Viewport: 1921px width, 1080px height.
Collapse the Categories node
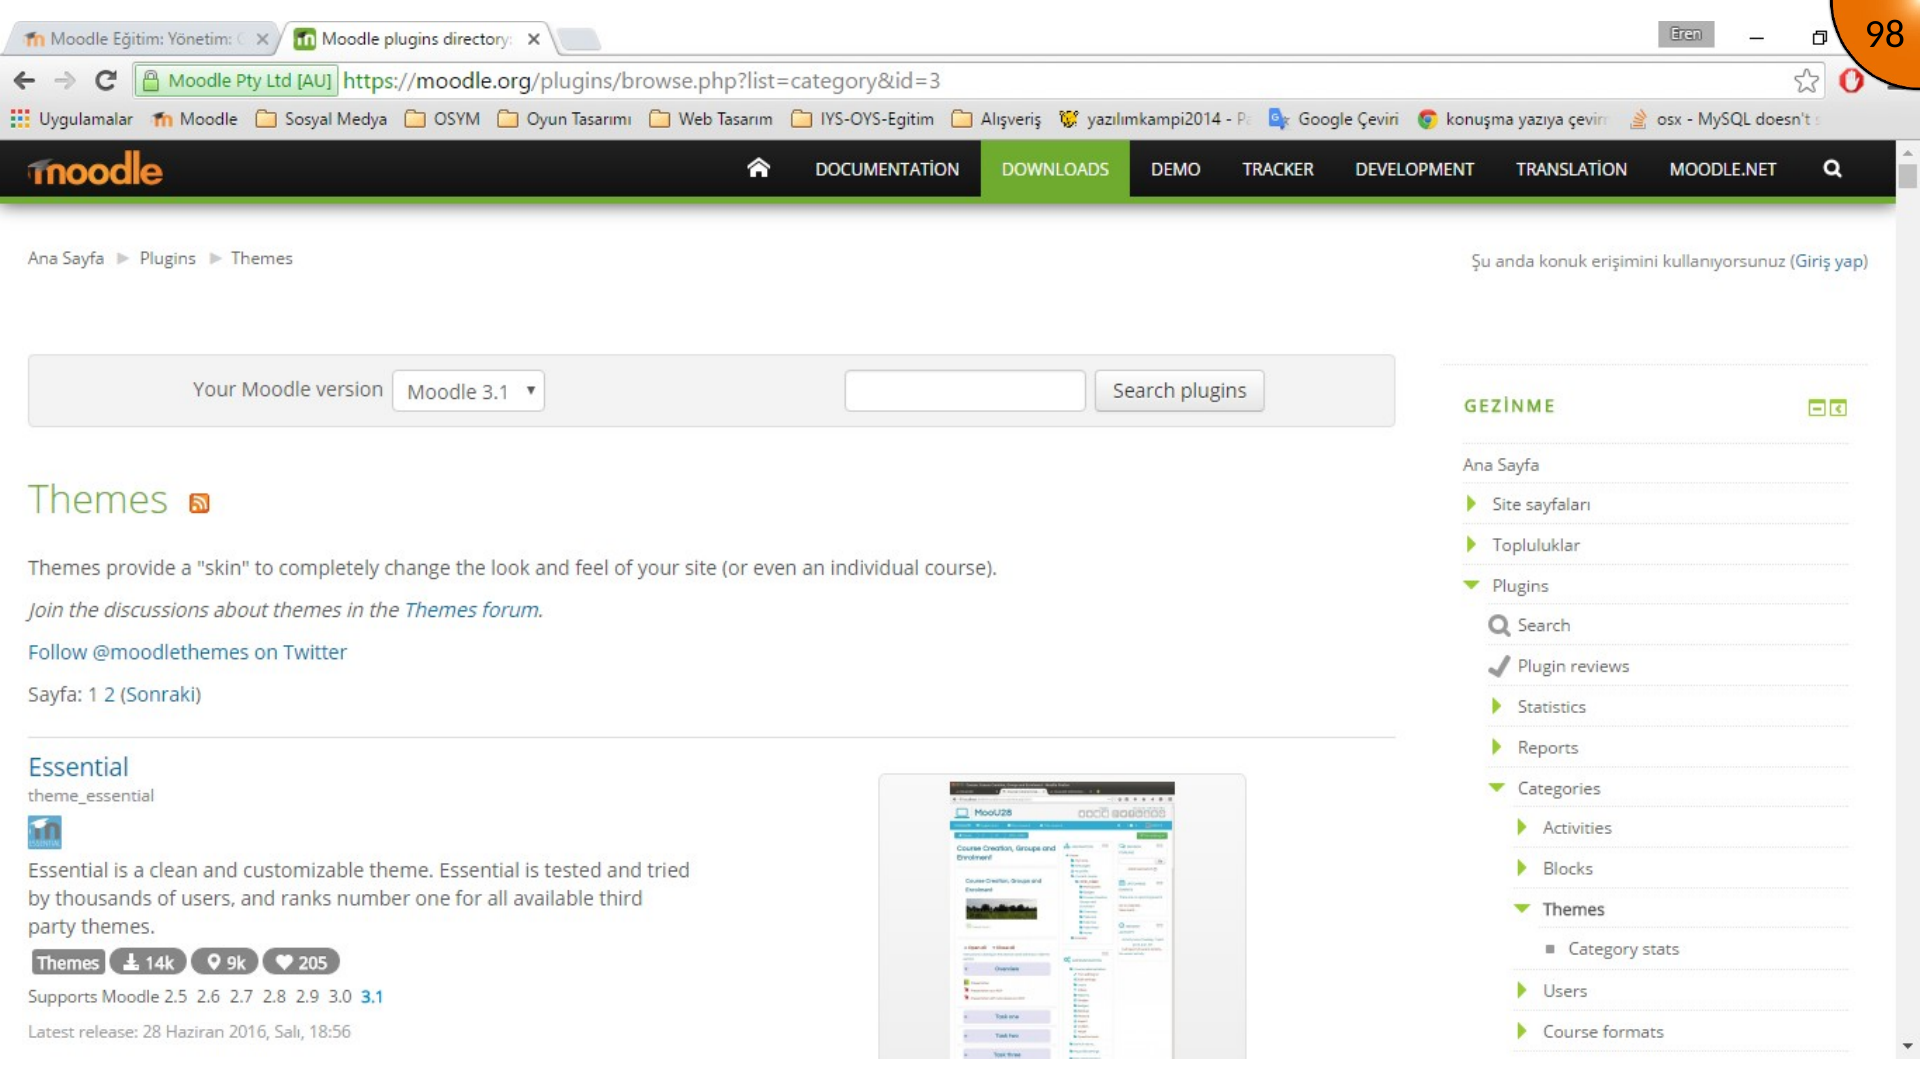coord(1496,787)
